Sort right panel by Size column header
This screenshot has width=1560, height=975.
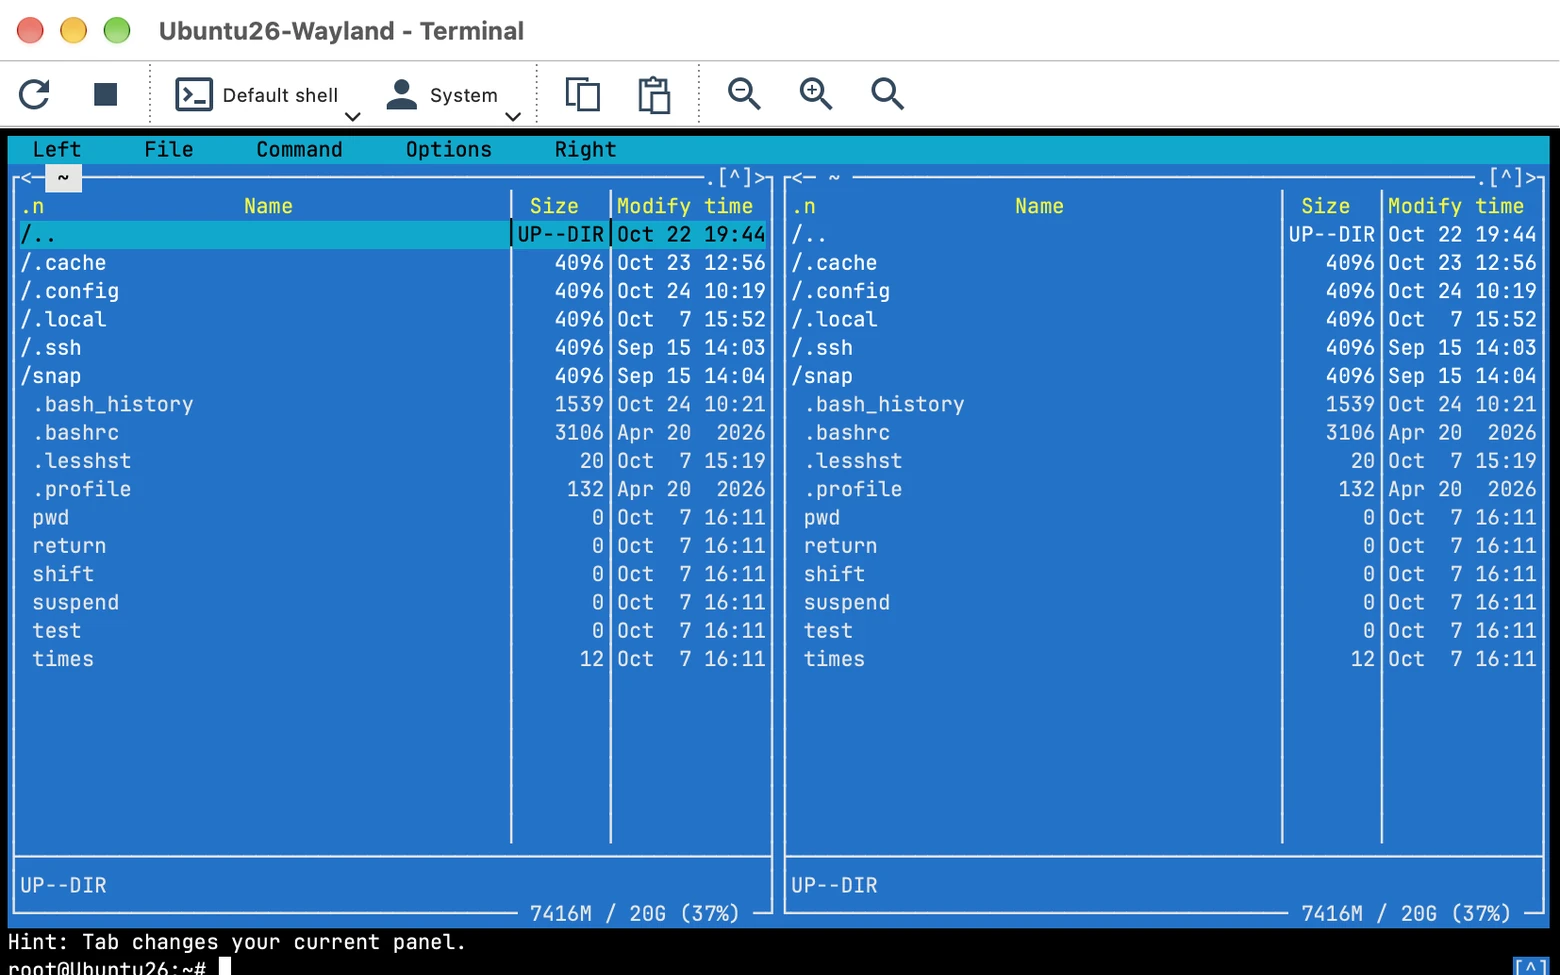[x=1325, y=207]
